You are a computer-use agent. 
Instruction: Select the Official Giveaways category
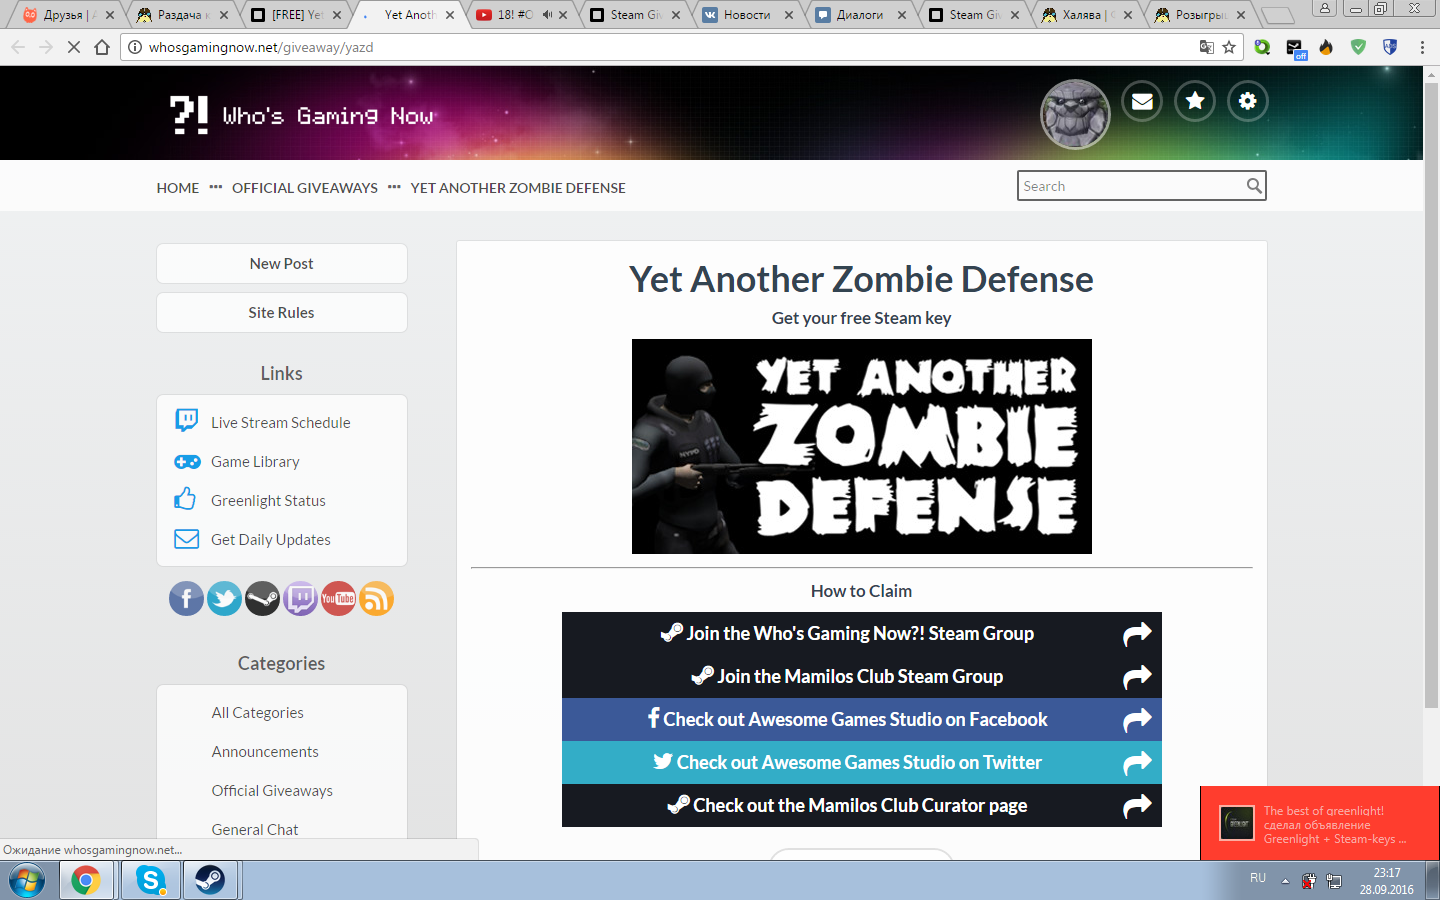tap(272, 791)
